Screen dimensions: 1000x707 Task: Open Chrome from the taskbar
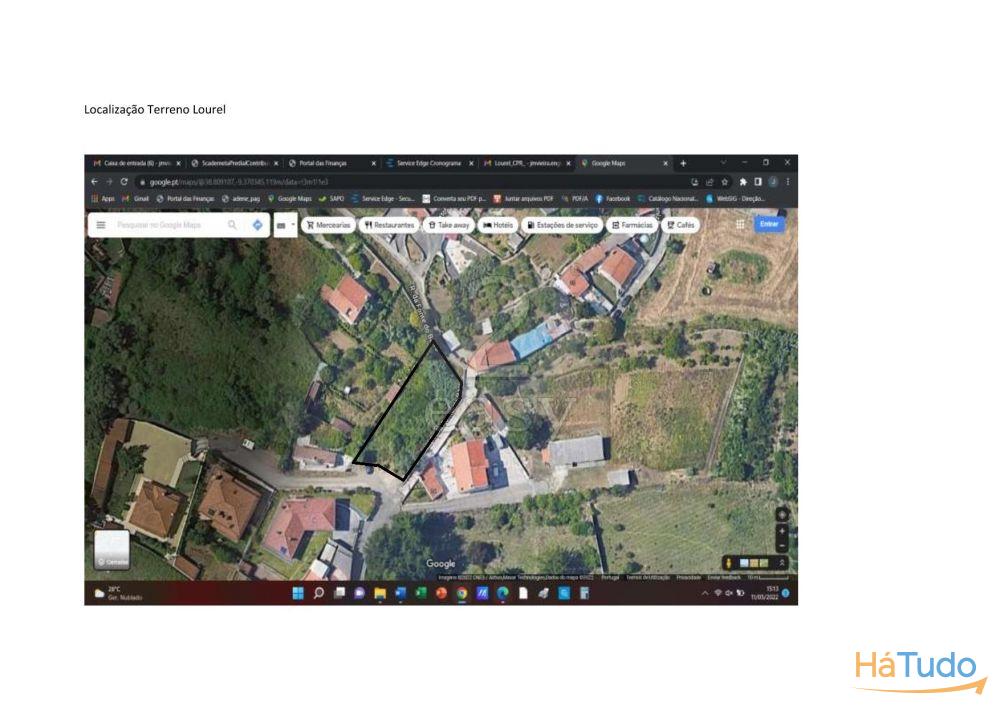click(462, 594)
